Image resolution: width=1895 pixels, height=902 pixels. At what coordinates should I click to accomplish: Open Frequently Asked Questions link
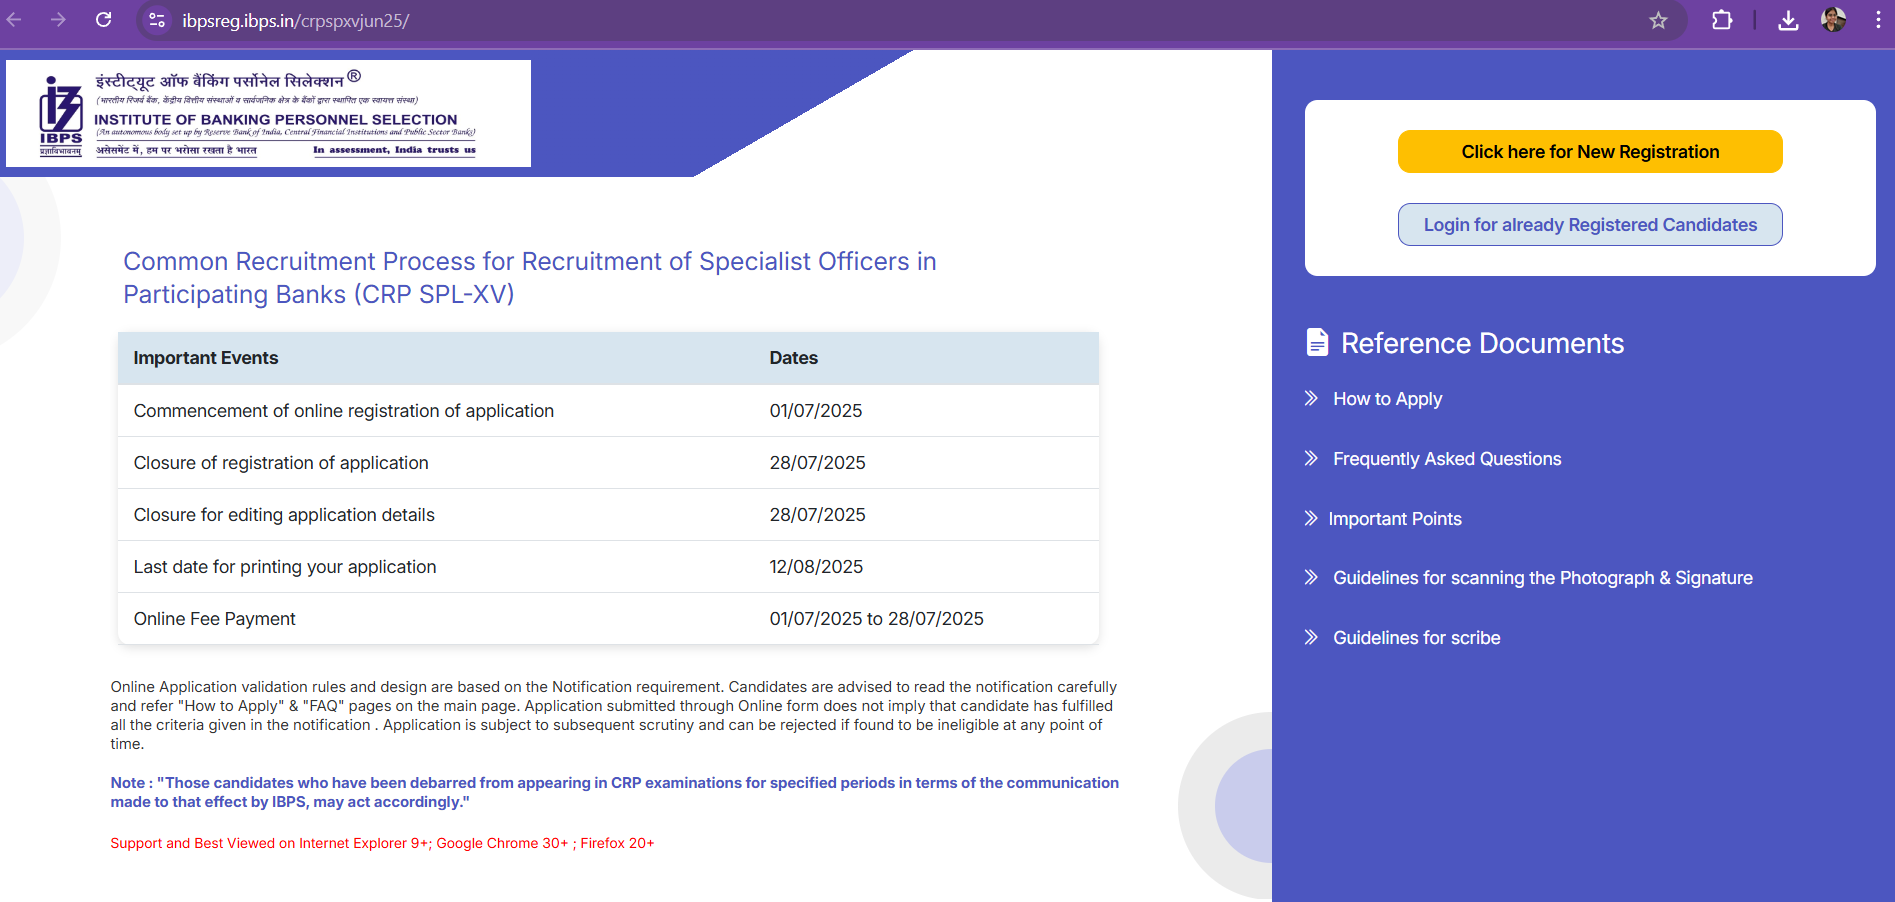(1446, 459)
